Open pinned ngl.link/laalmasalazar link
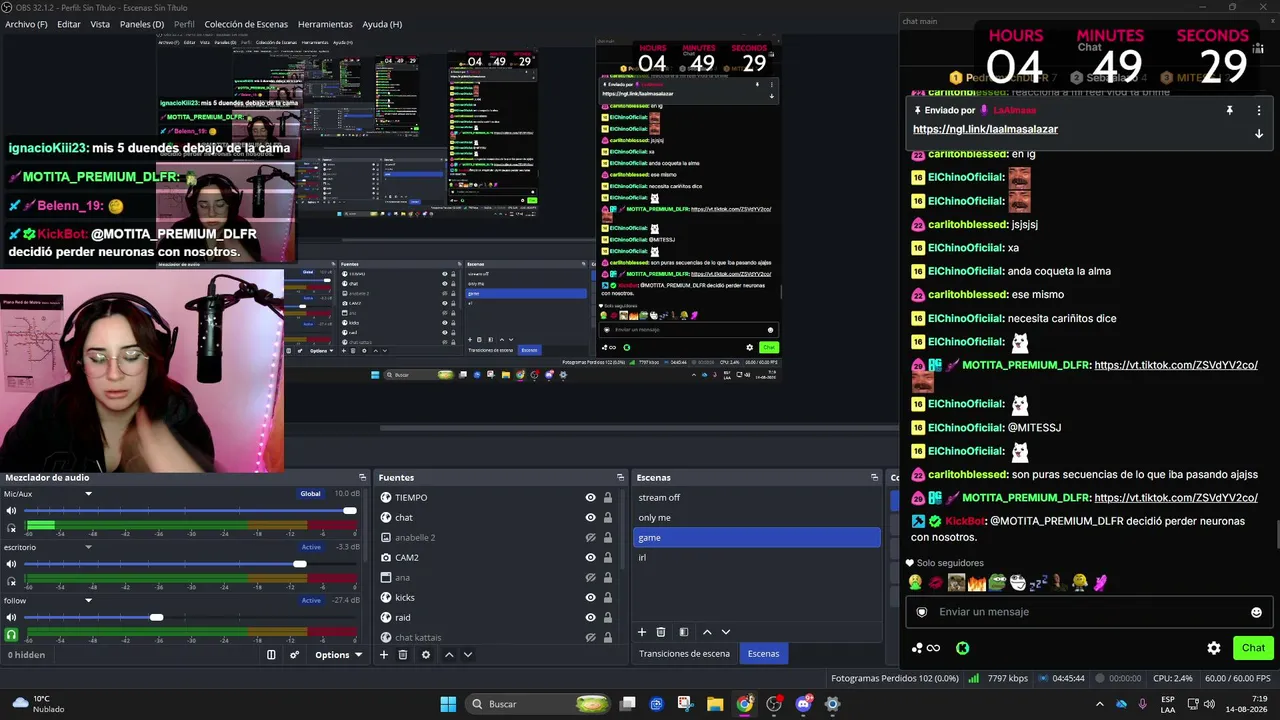Screen dimensions: 1280x720 click(985, 129)
